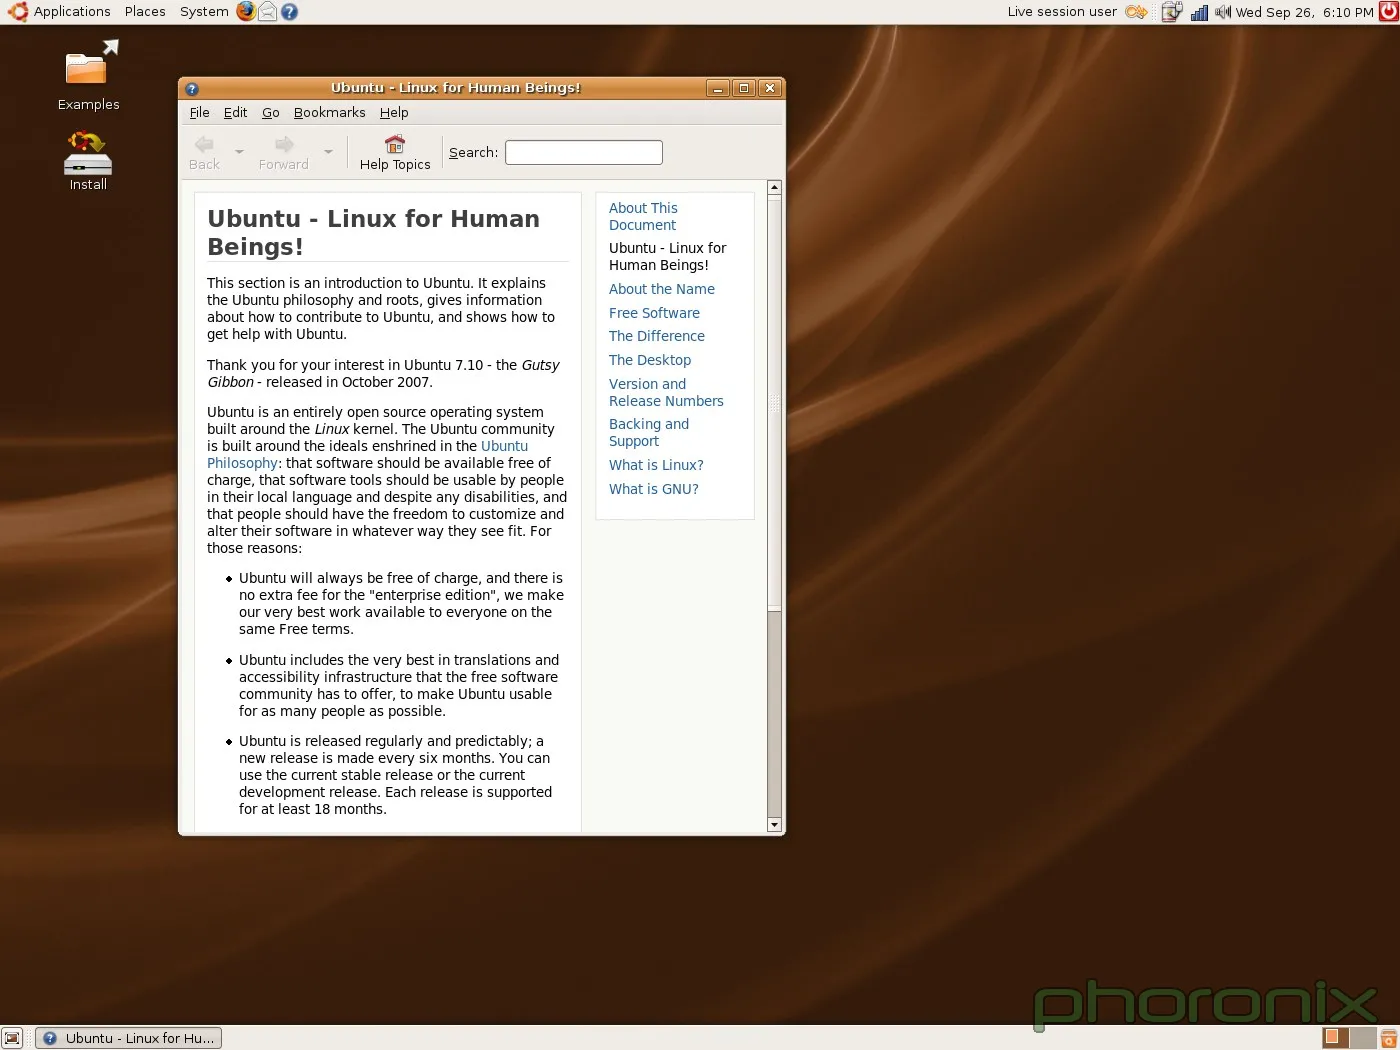Select current section 'Ubuntu - Linux for Human Beings!' in sidebar
Screen dimensions: 1400x1050
point(668,256)
